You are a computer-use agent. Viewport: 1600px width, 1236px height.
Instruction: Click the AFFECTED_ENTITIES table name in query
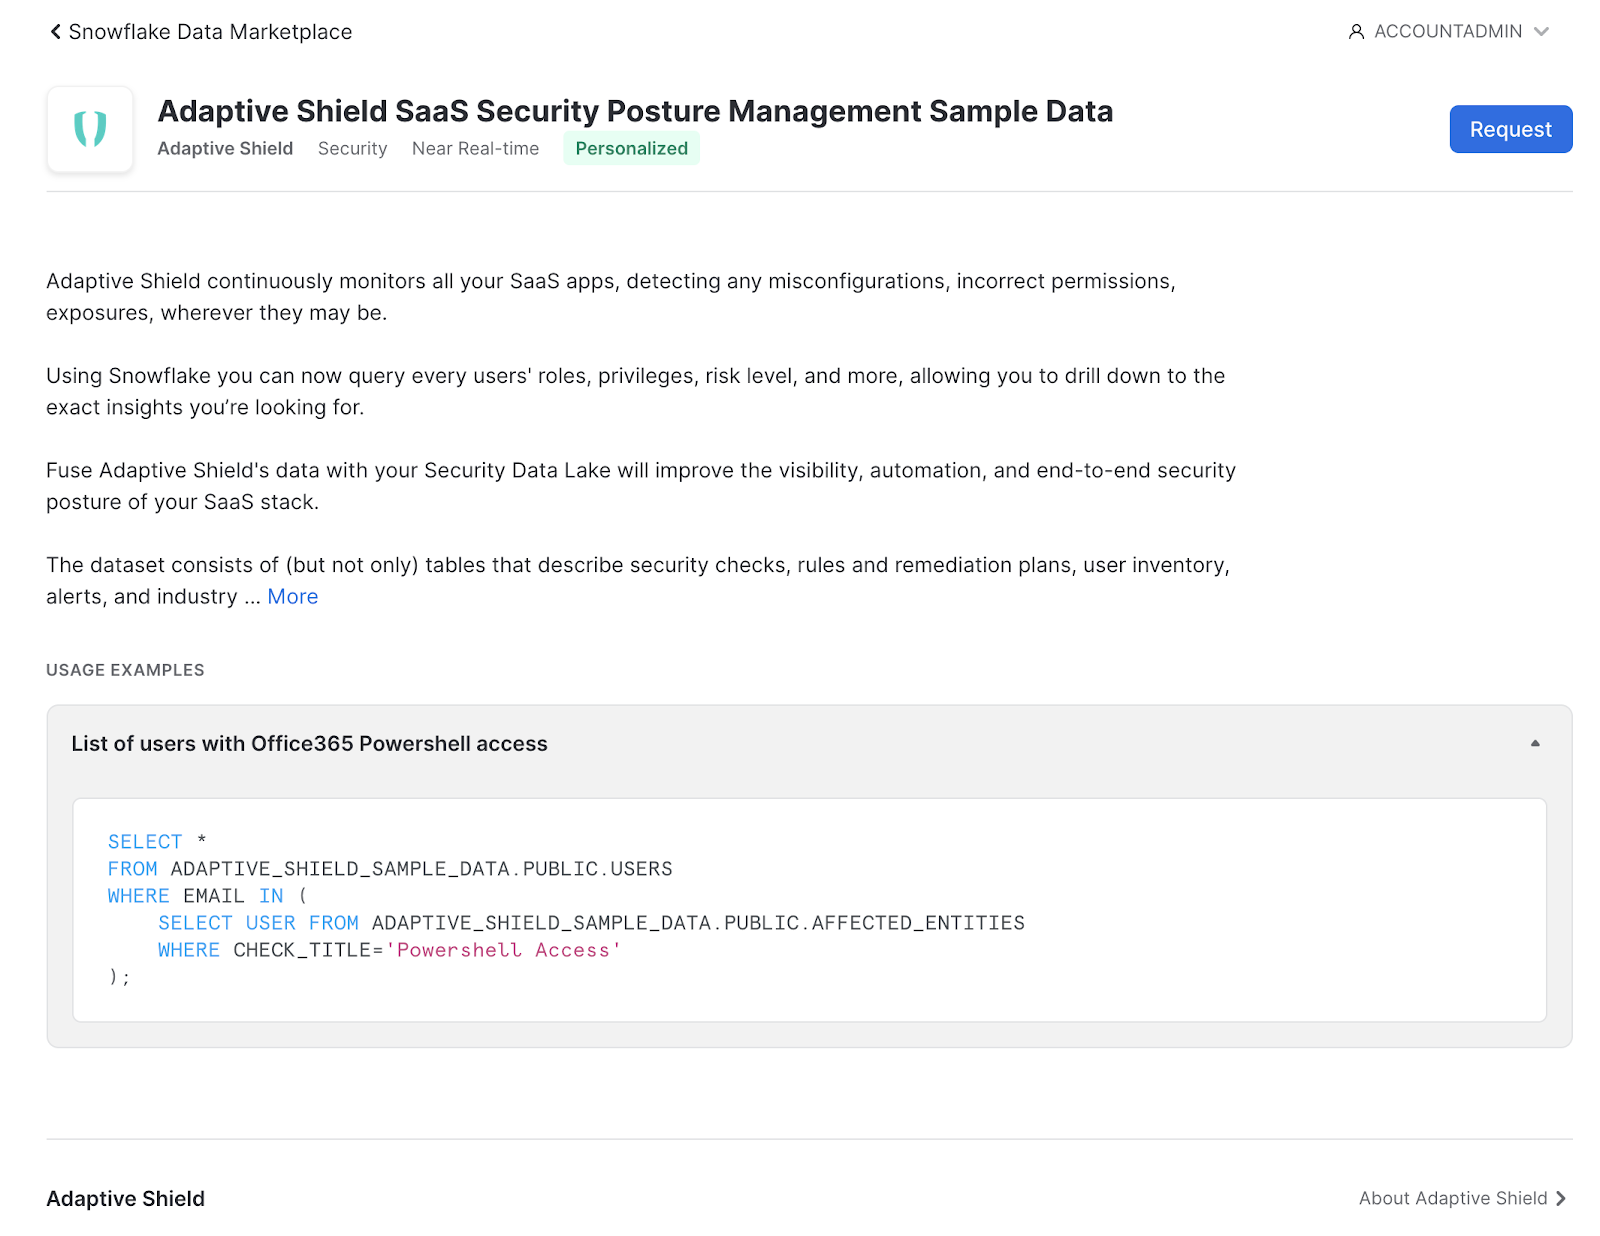[918, 923]
